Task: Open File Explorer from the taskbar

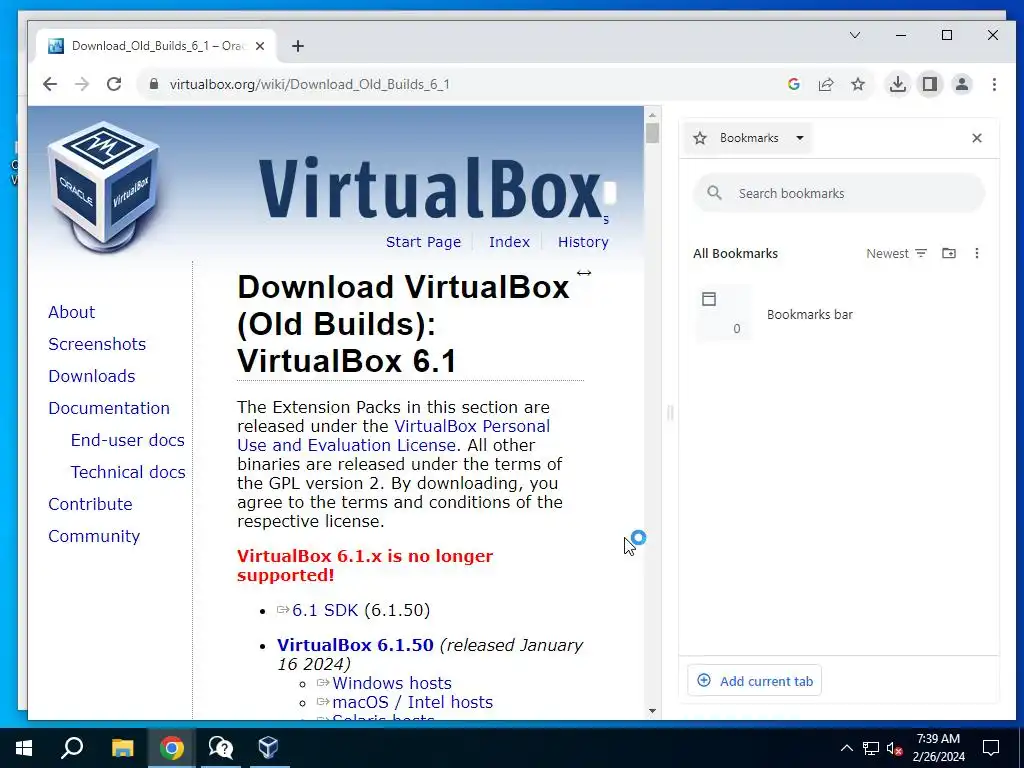Action: tap(122, 748)
